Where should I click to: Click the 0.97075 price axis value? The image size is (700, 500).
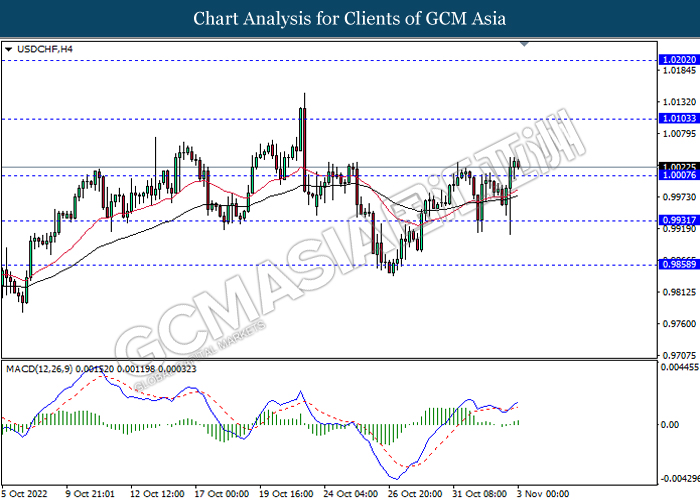pos(679,355)
